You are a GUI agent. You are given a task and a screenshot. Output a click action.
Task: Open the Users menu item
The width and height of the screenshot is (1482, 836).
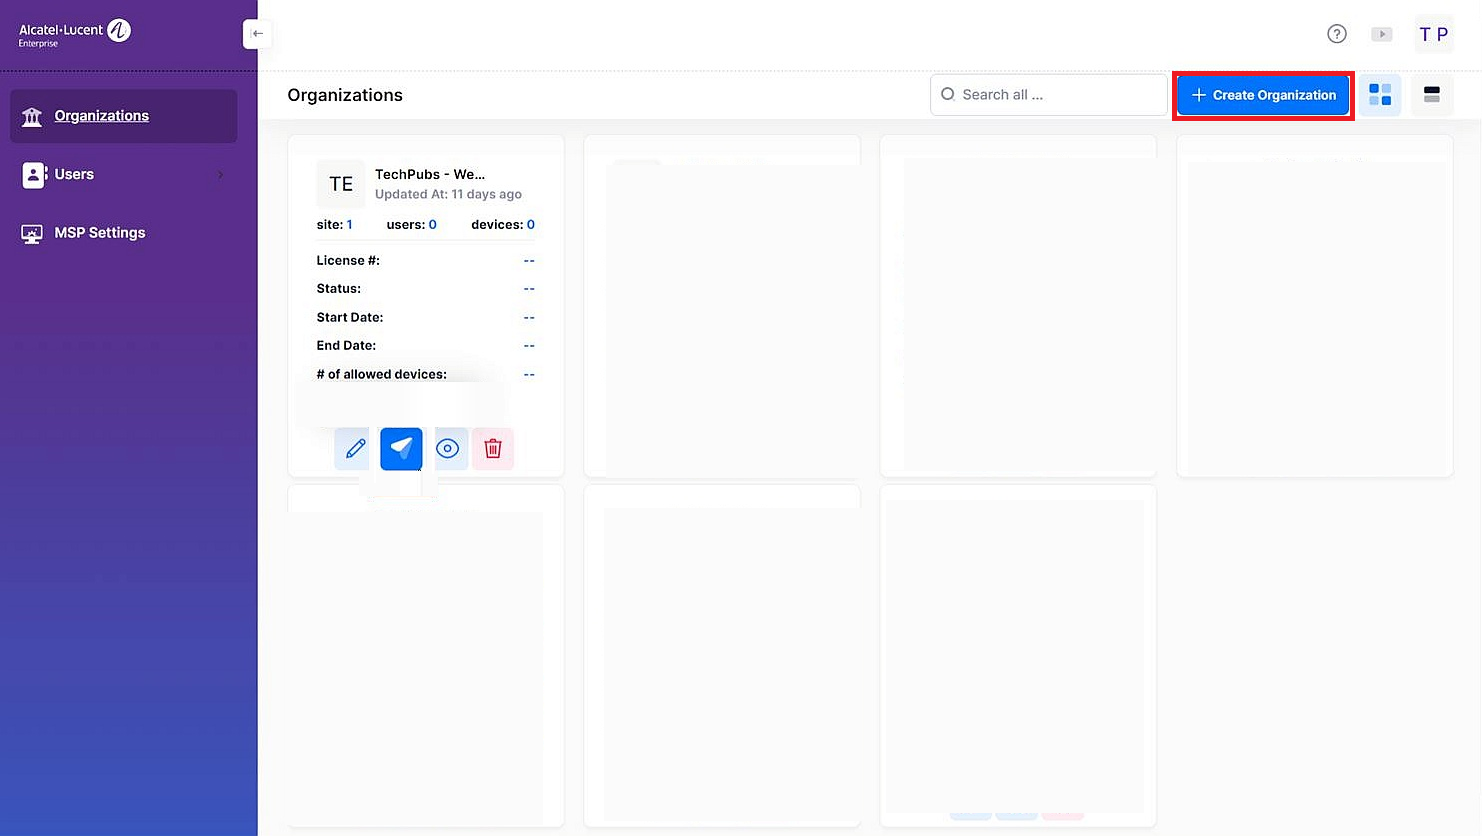[124, 174]
